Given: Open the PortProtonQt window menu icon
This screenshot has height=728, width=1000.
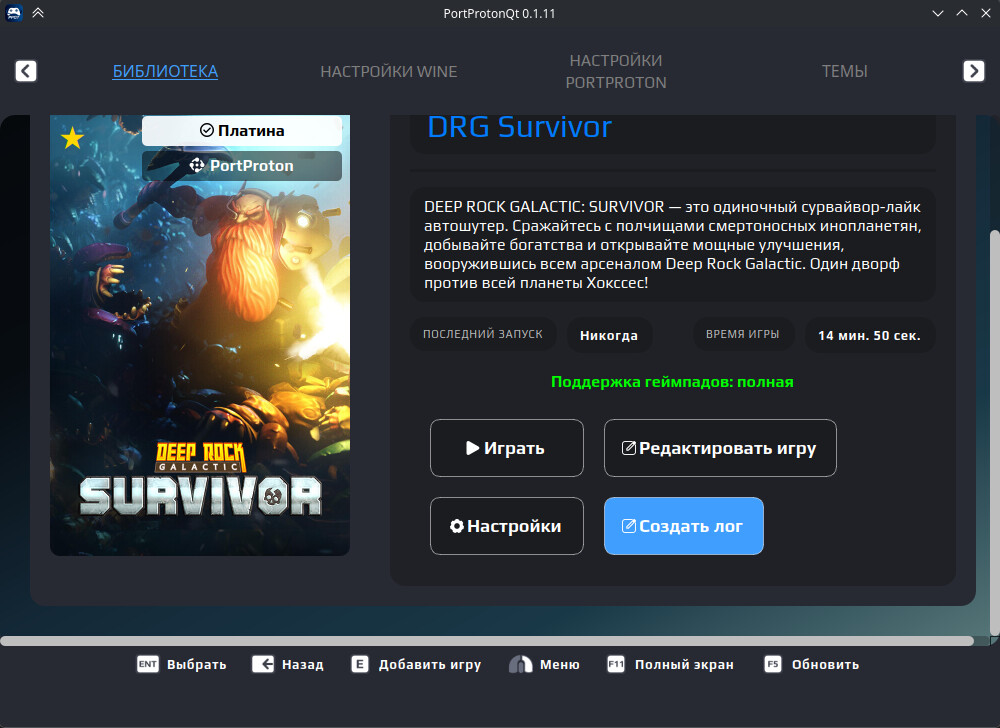Looking at the screenshot, I should pos(15,13).
